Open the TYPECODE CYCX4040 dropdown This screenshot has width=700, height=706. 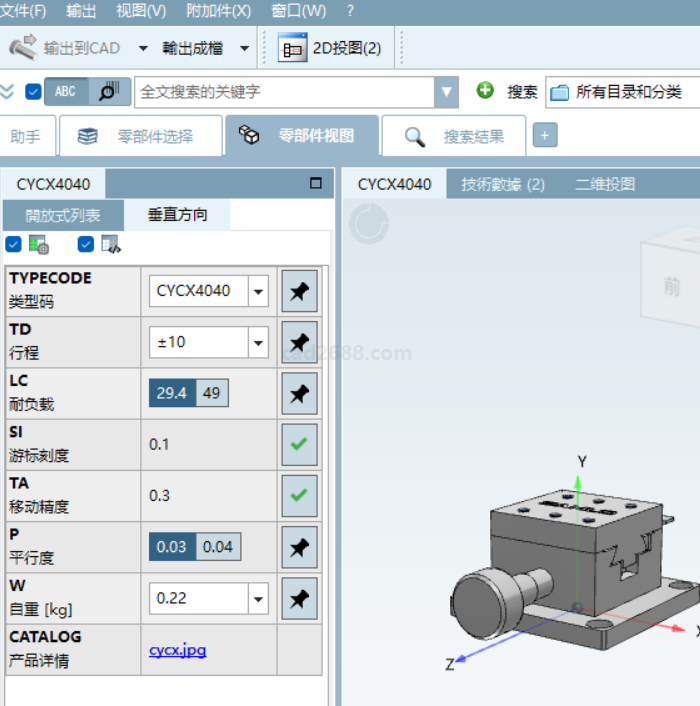(x=259, y=291)
